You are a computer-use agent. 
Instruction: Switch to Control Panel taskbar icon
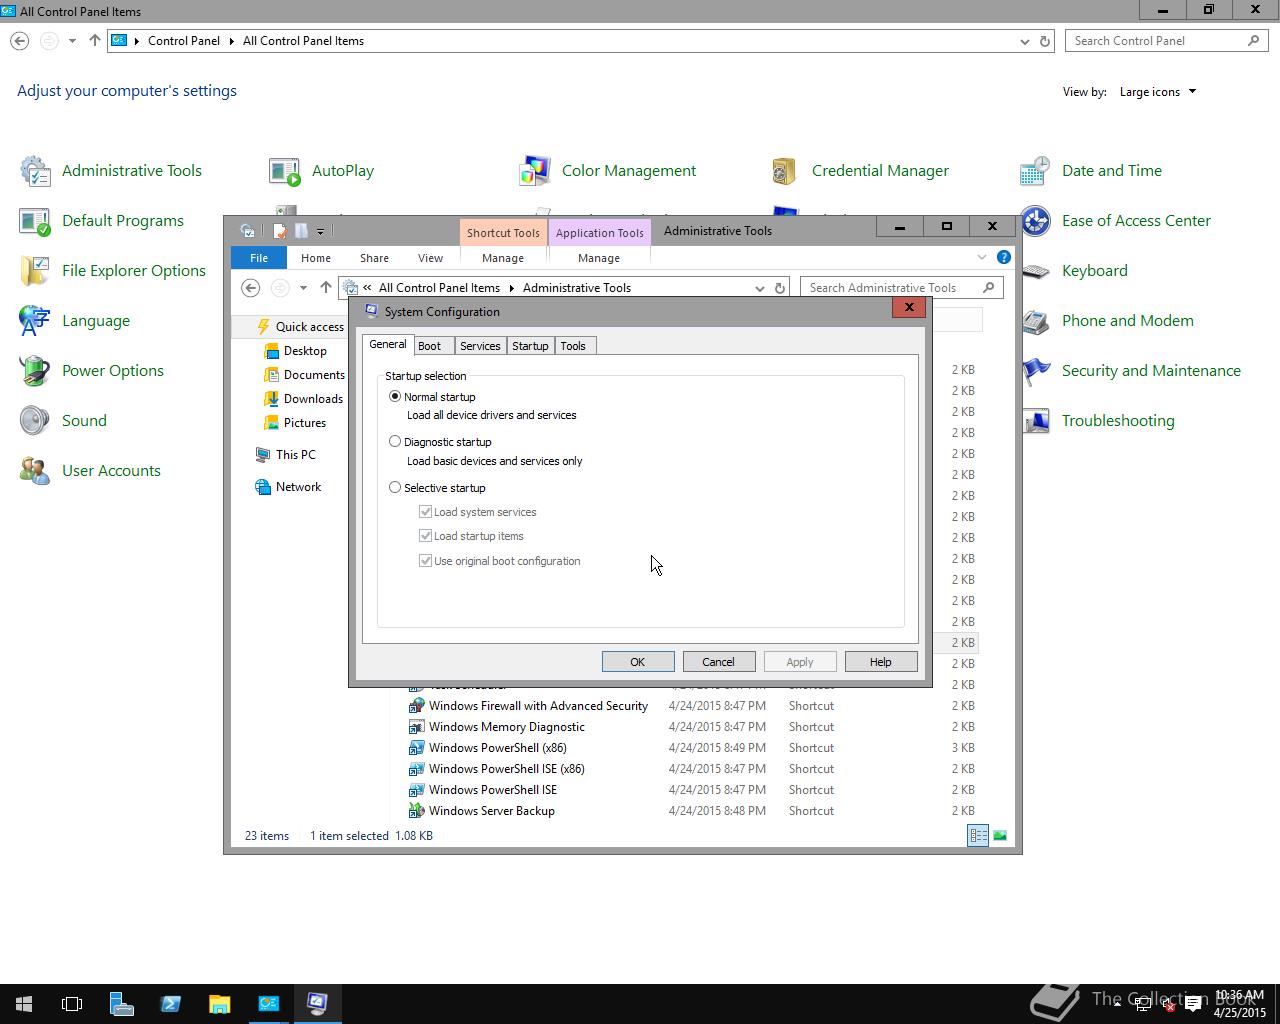click(x=268, y=1003)
